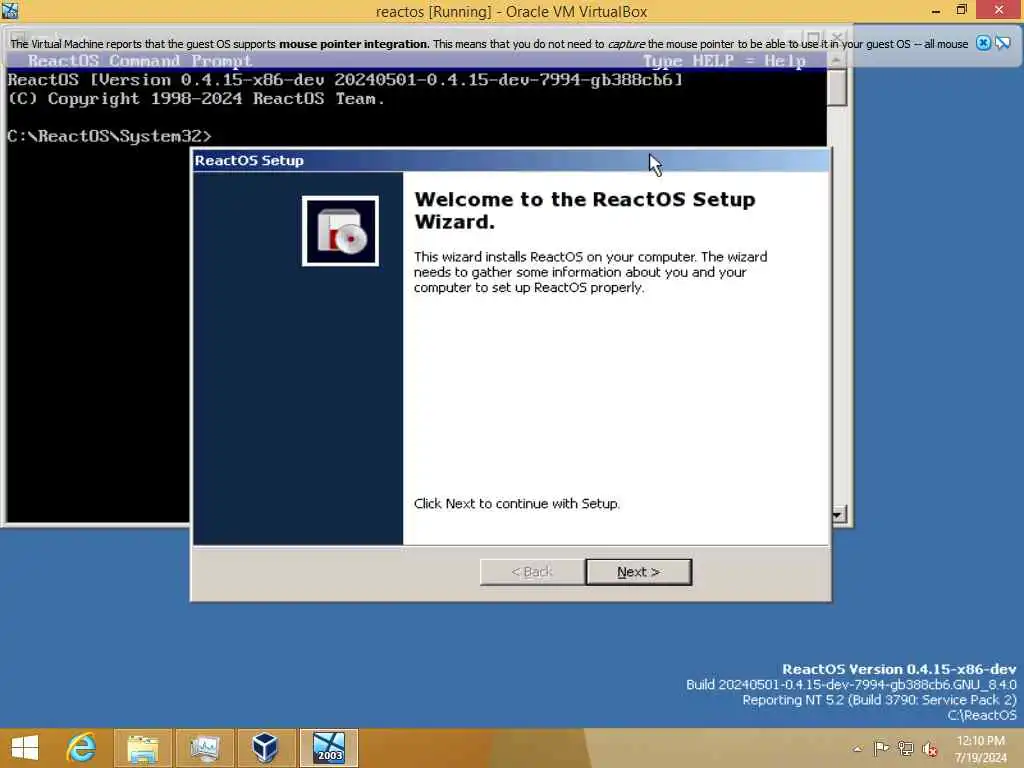
Task: Click 'Welcome to the ReactOS Setup Wizard' heading
Action: pyautogui.click(x=584, y=210)
